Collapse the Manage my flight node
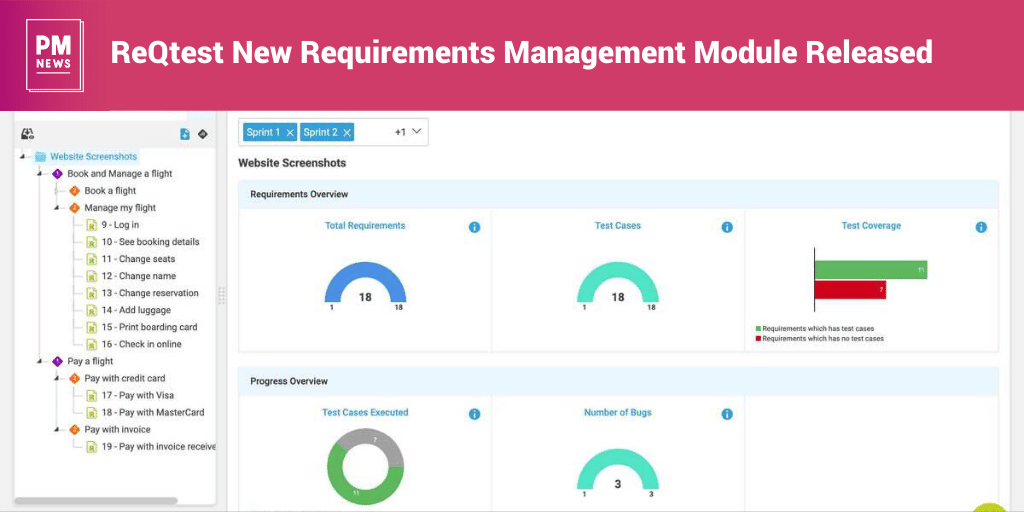The image size is (1024, 512). 57,208
